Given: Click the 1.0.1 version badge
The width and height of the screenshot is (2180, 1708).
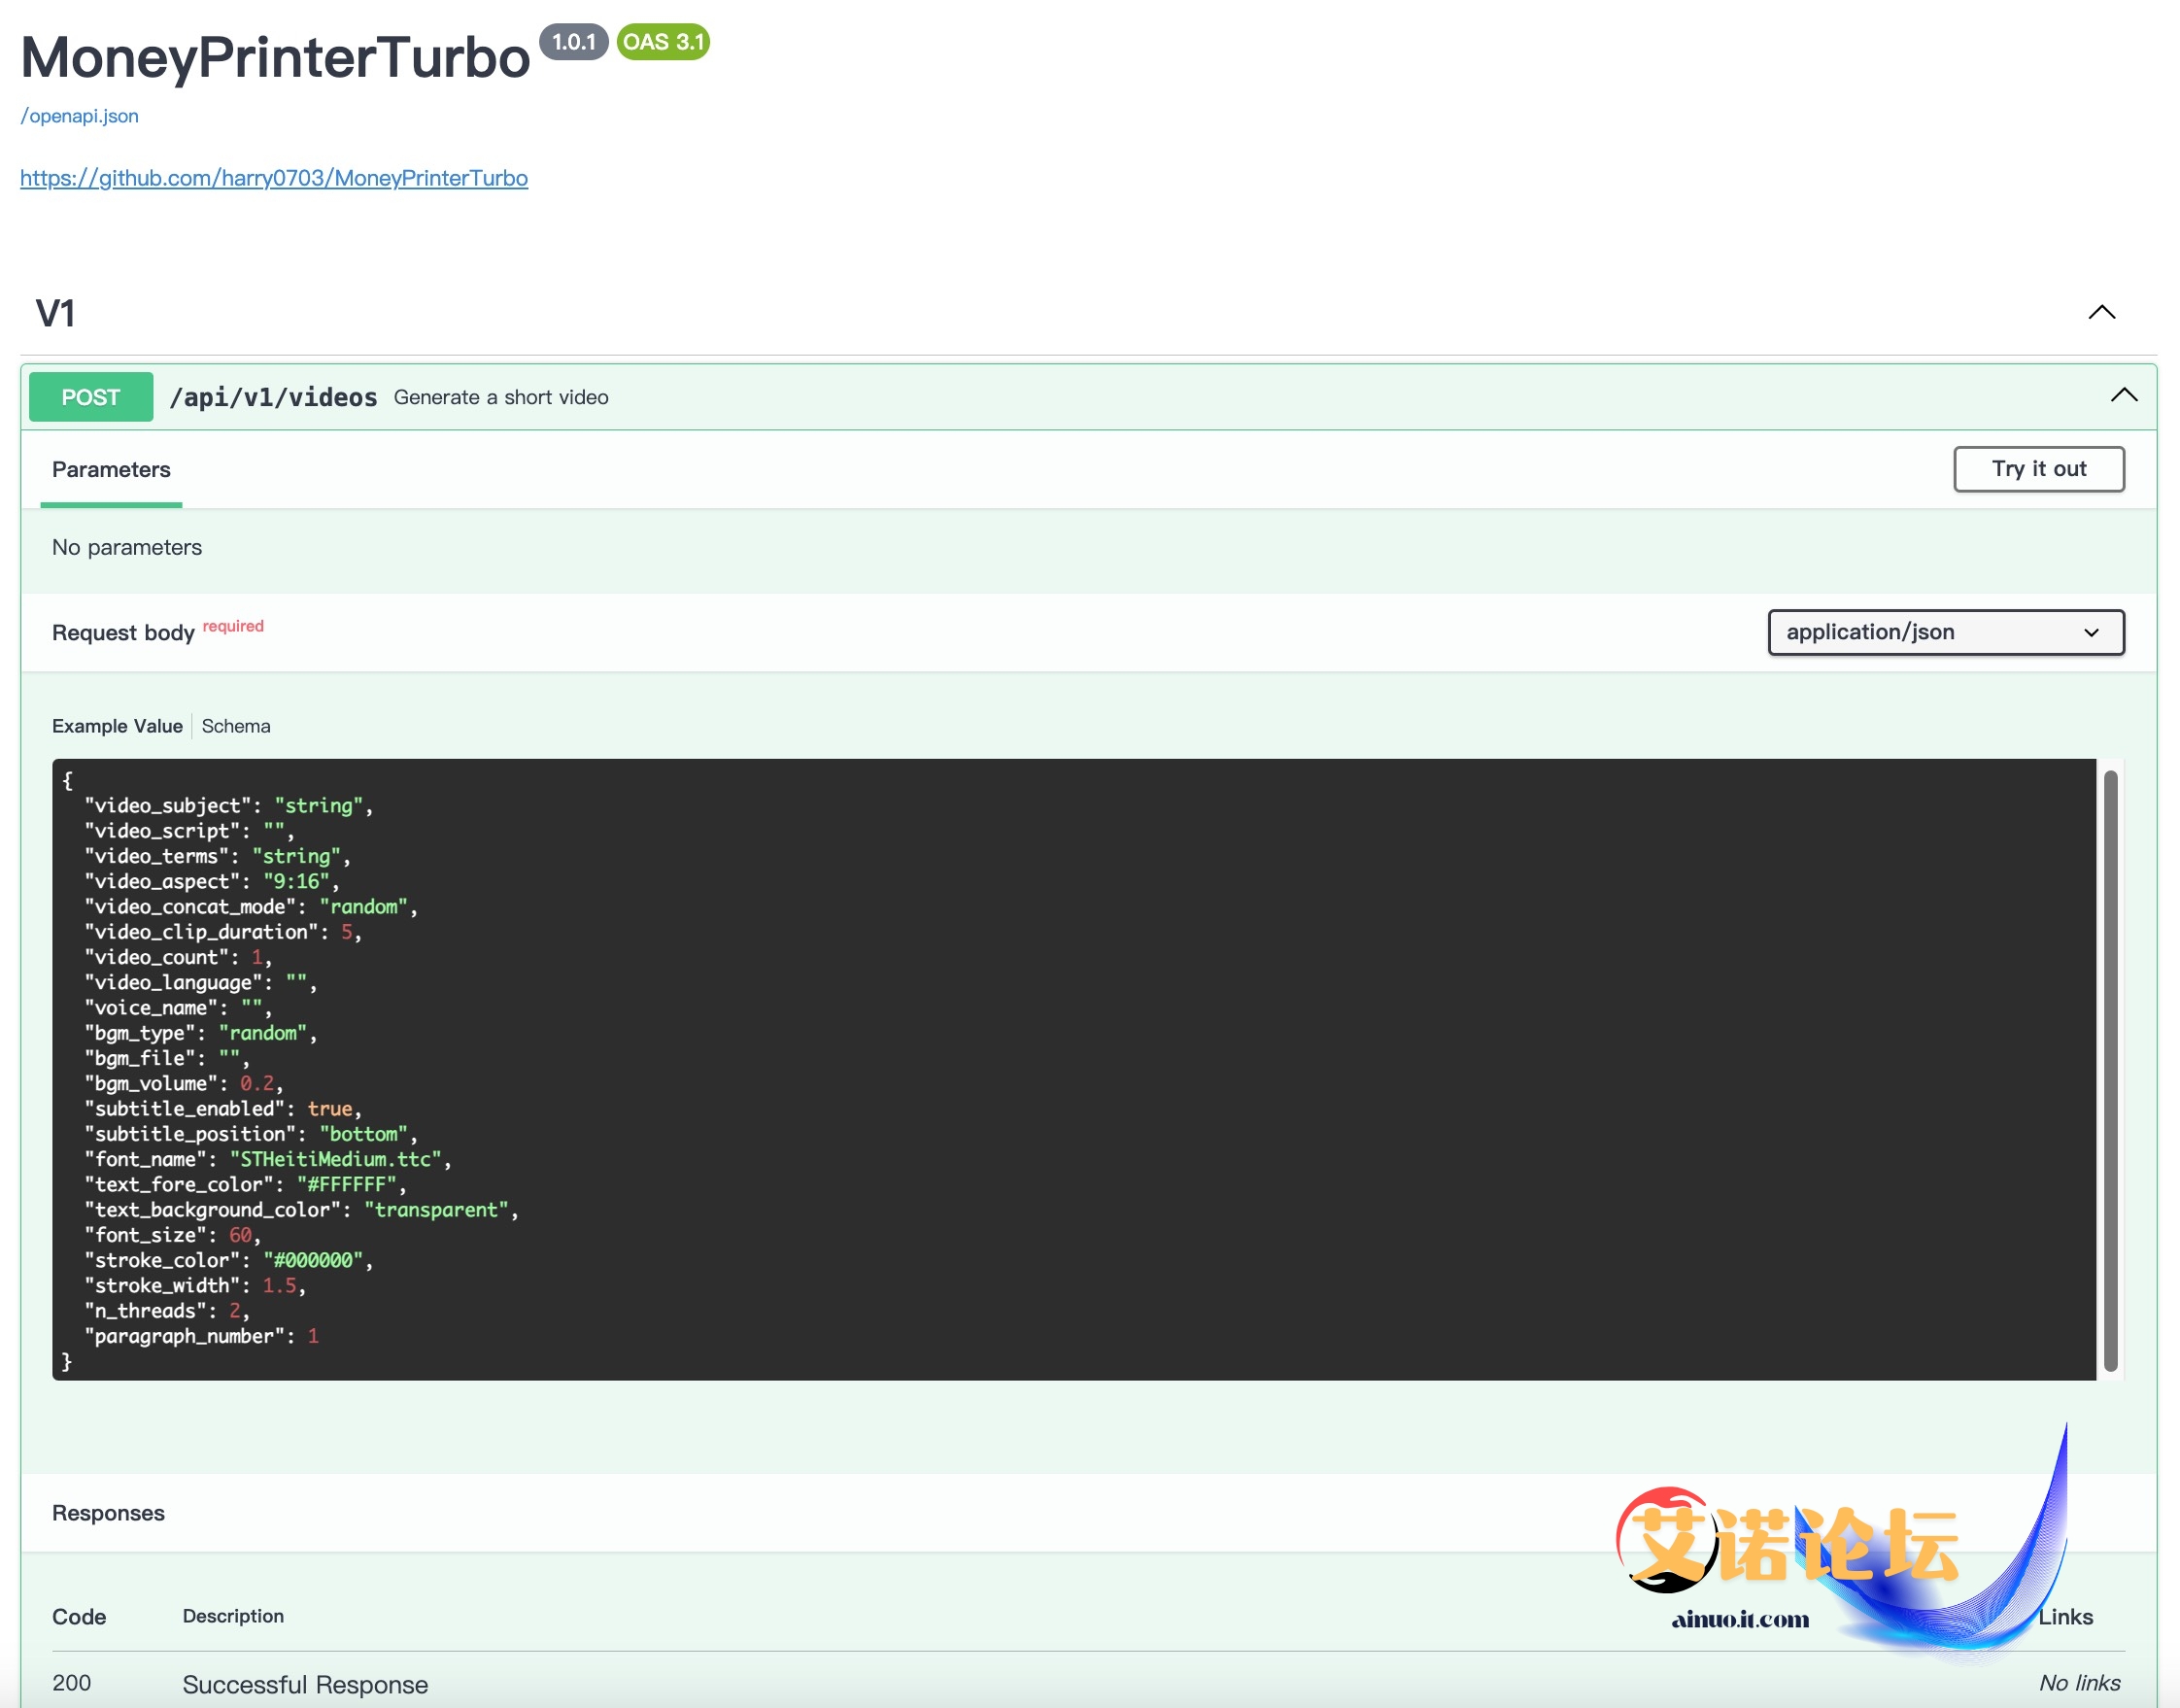Looking at the screenshot, I should pyautogui.click(x=574, y=42).
